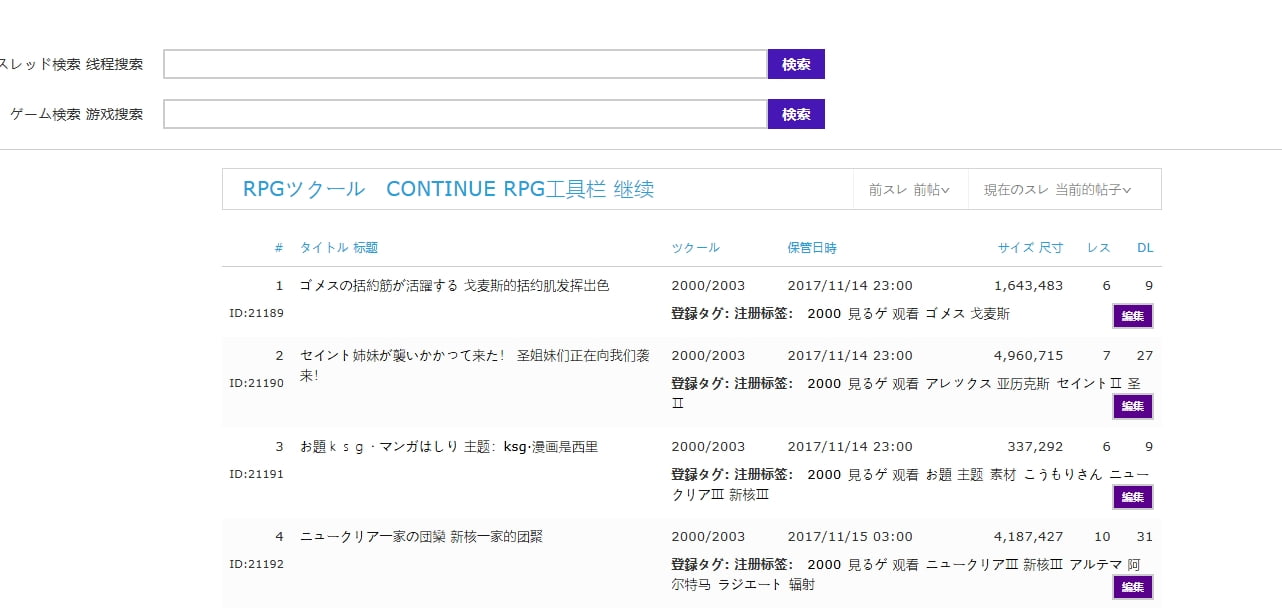Click size value 4,187,427
The image size is (1282, 614).
(x=1029, y=537)
